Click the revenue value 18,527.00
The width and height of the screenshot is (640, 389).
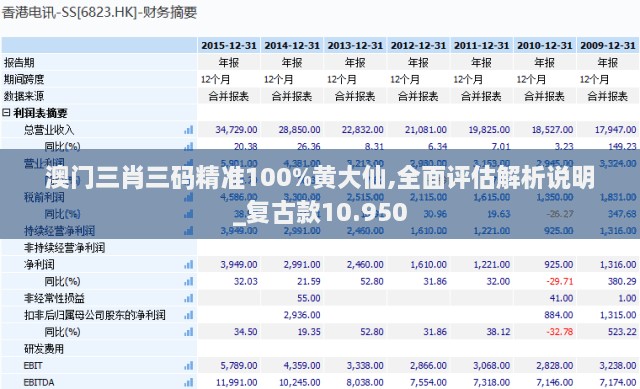(x=553, y=130)
